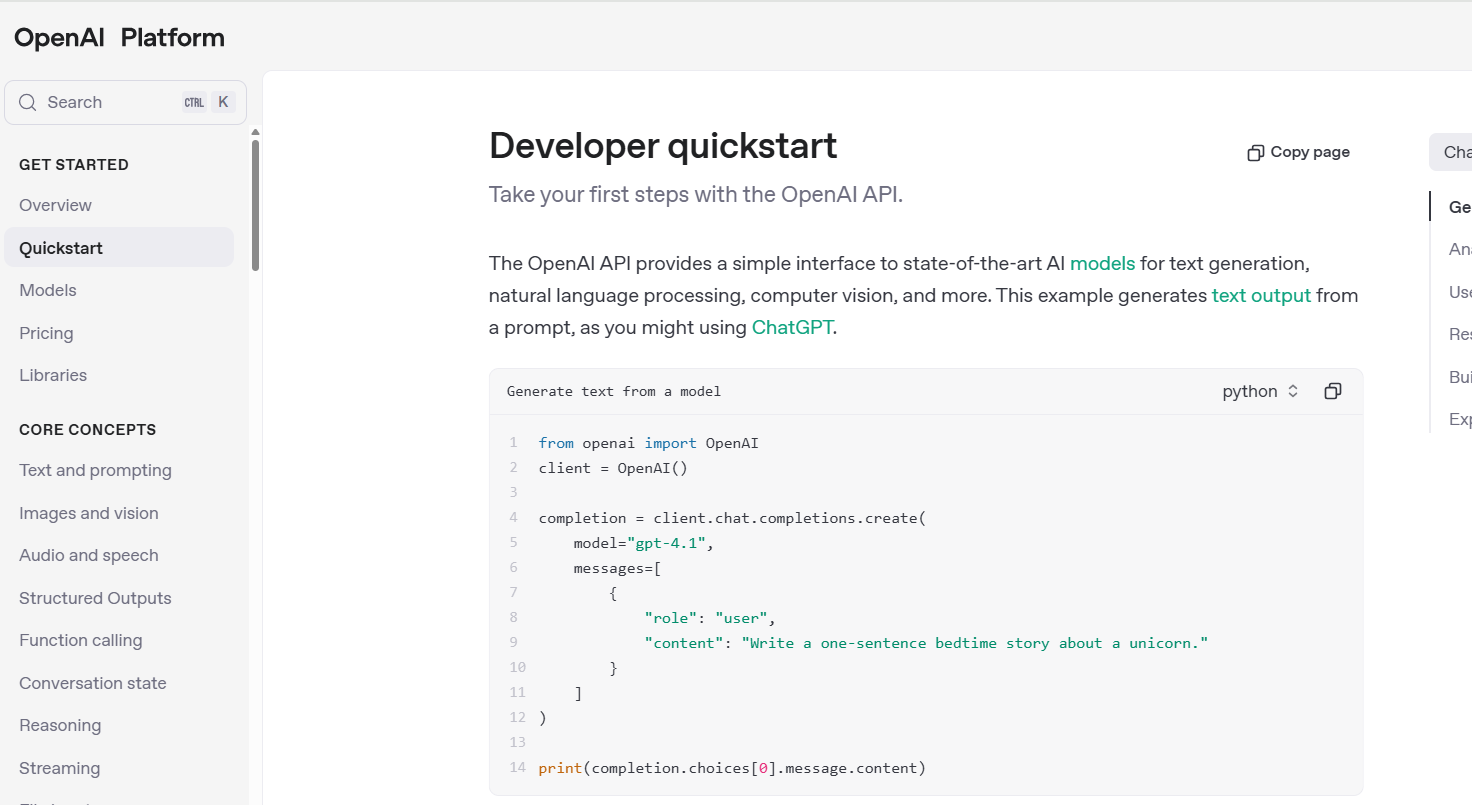Click the OpenAI Platform logo
This screenshot has height=805, width=1472.
tap(119, 38)
